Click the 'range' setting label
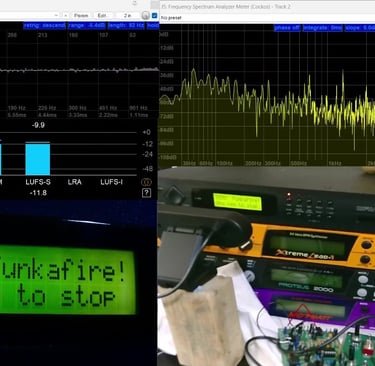375x366 pixels. coord(87,25)
